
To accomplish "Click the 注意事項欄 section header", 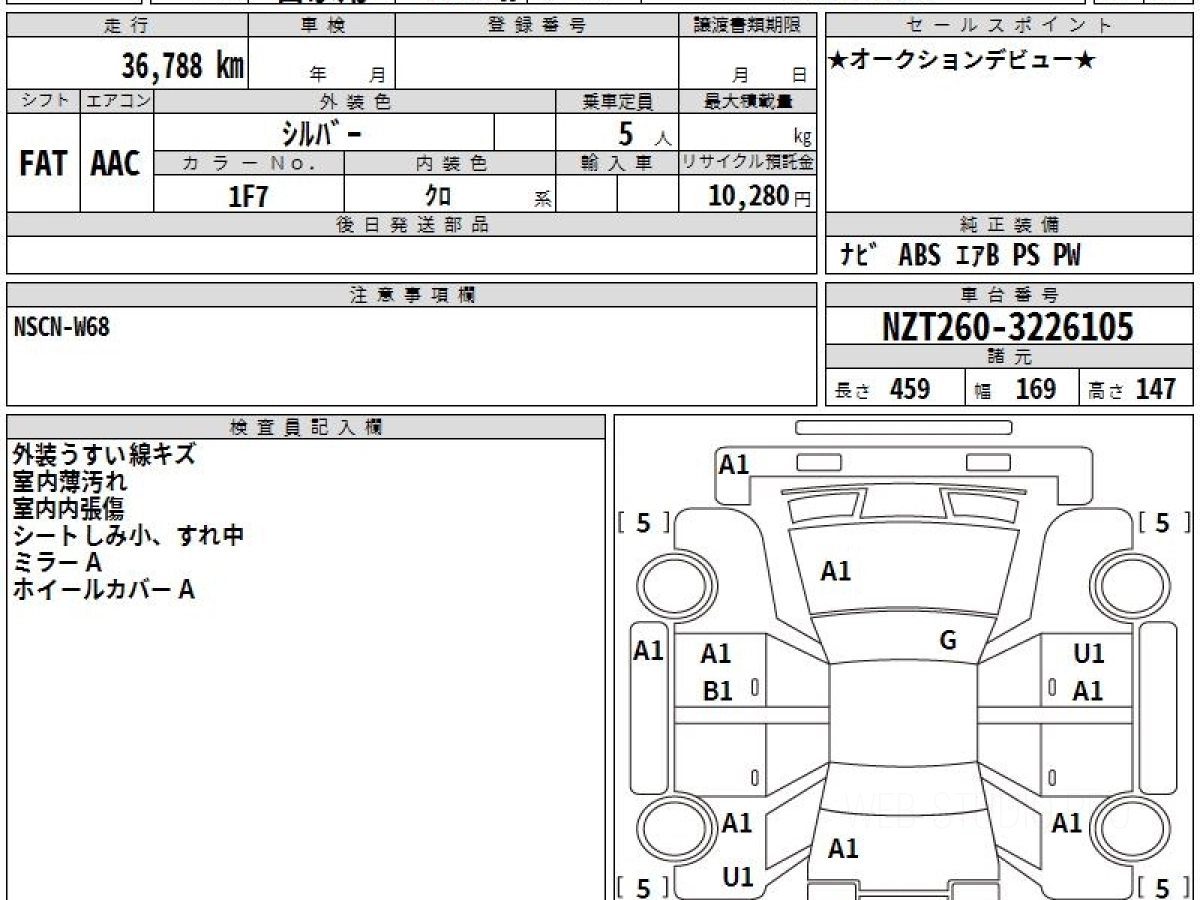I will tap(412, 295).
